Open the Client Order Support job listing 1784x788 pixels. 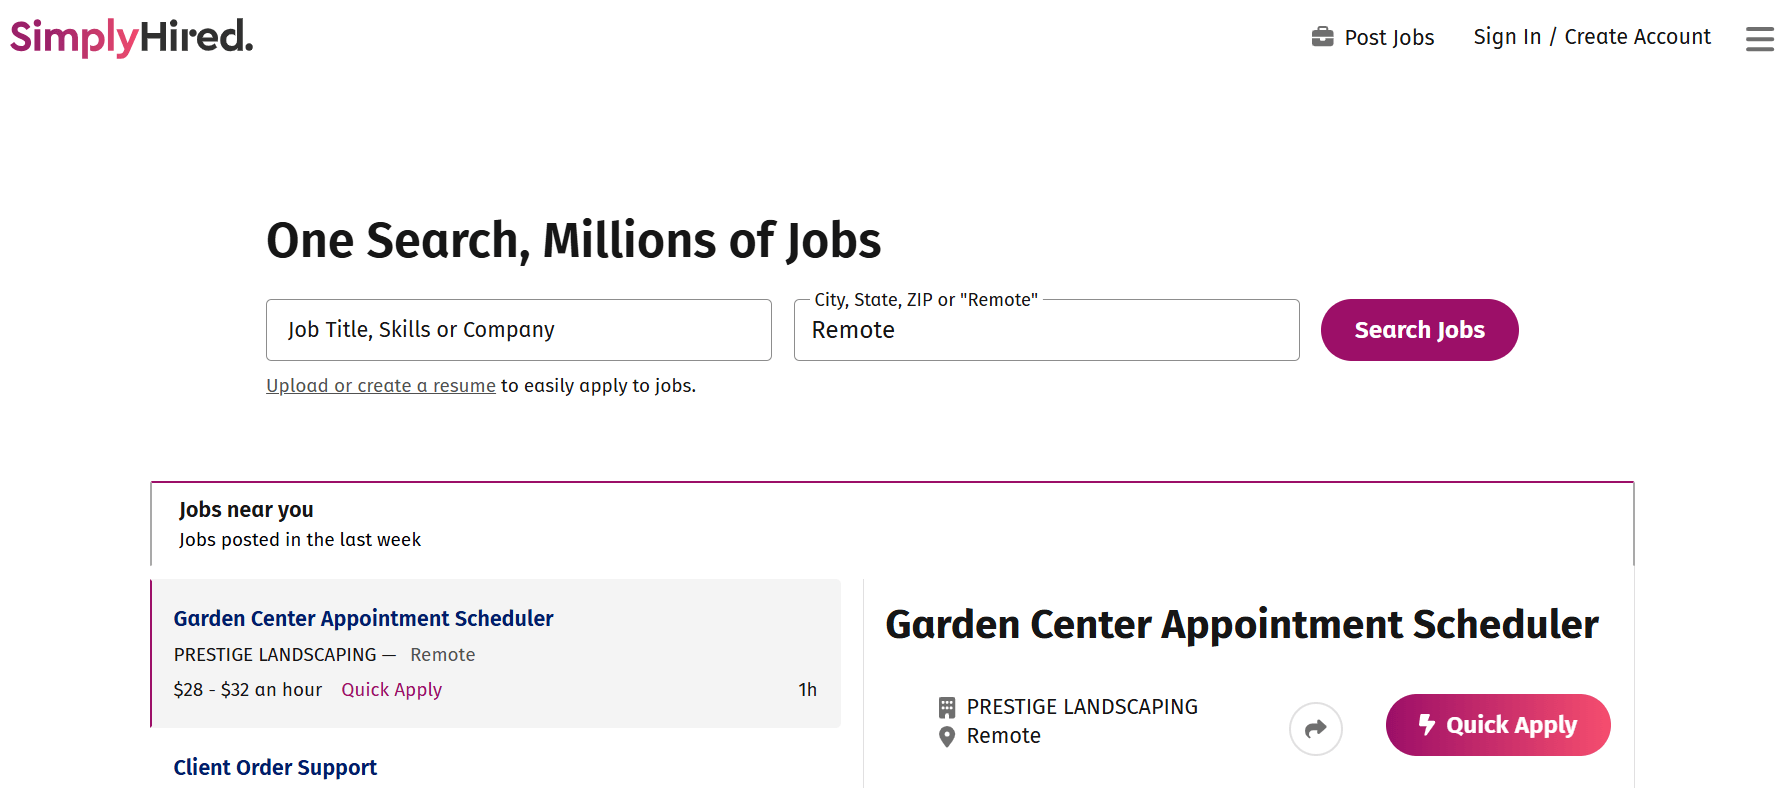(275, 768)
